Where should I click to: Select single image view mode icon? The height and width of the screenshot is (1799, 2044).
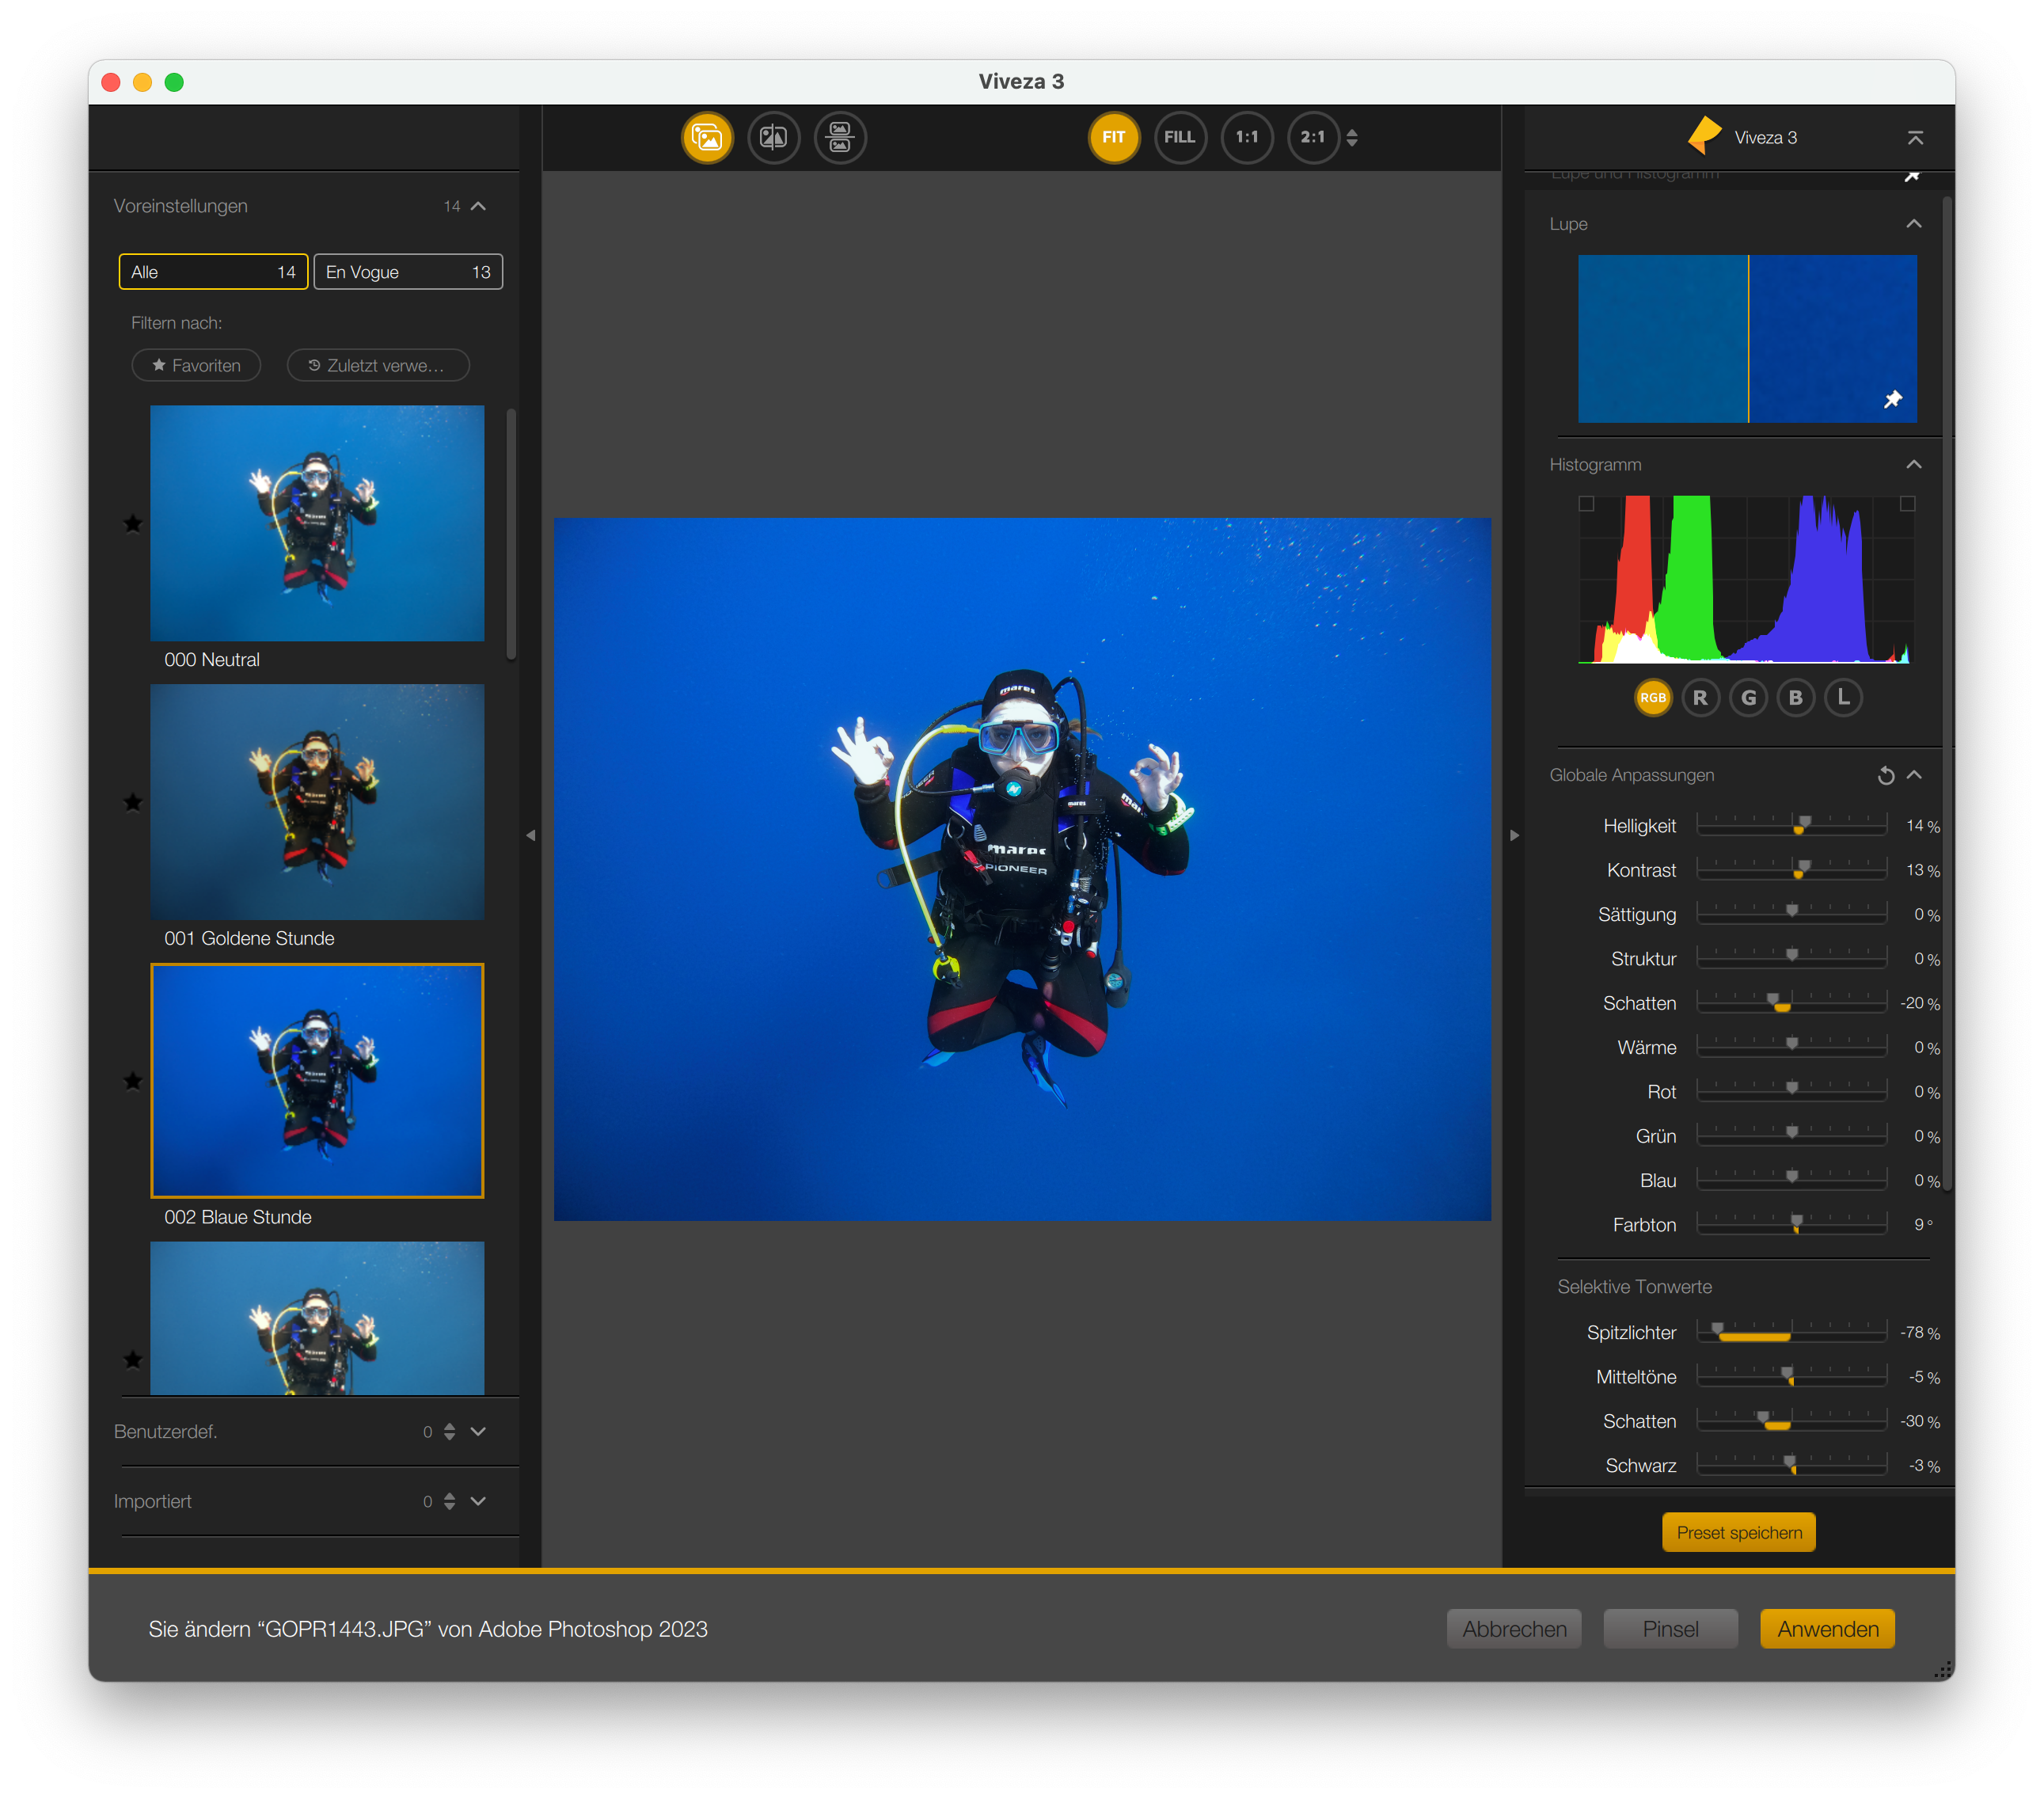pos(707,137)
